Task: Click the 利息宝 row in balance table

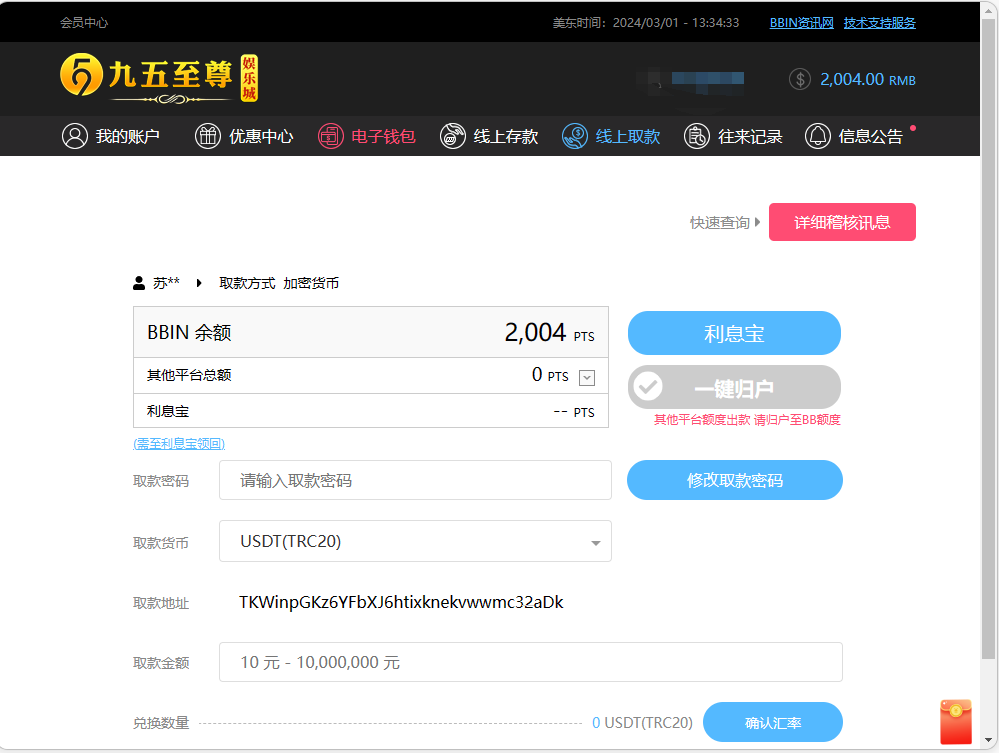Action: pos(371,412)
